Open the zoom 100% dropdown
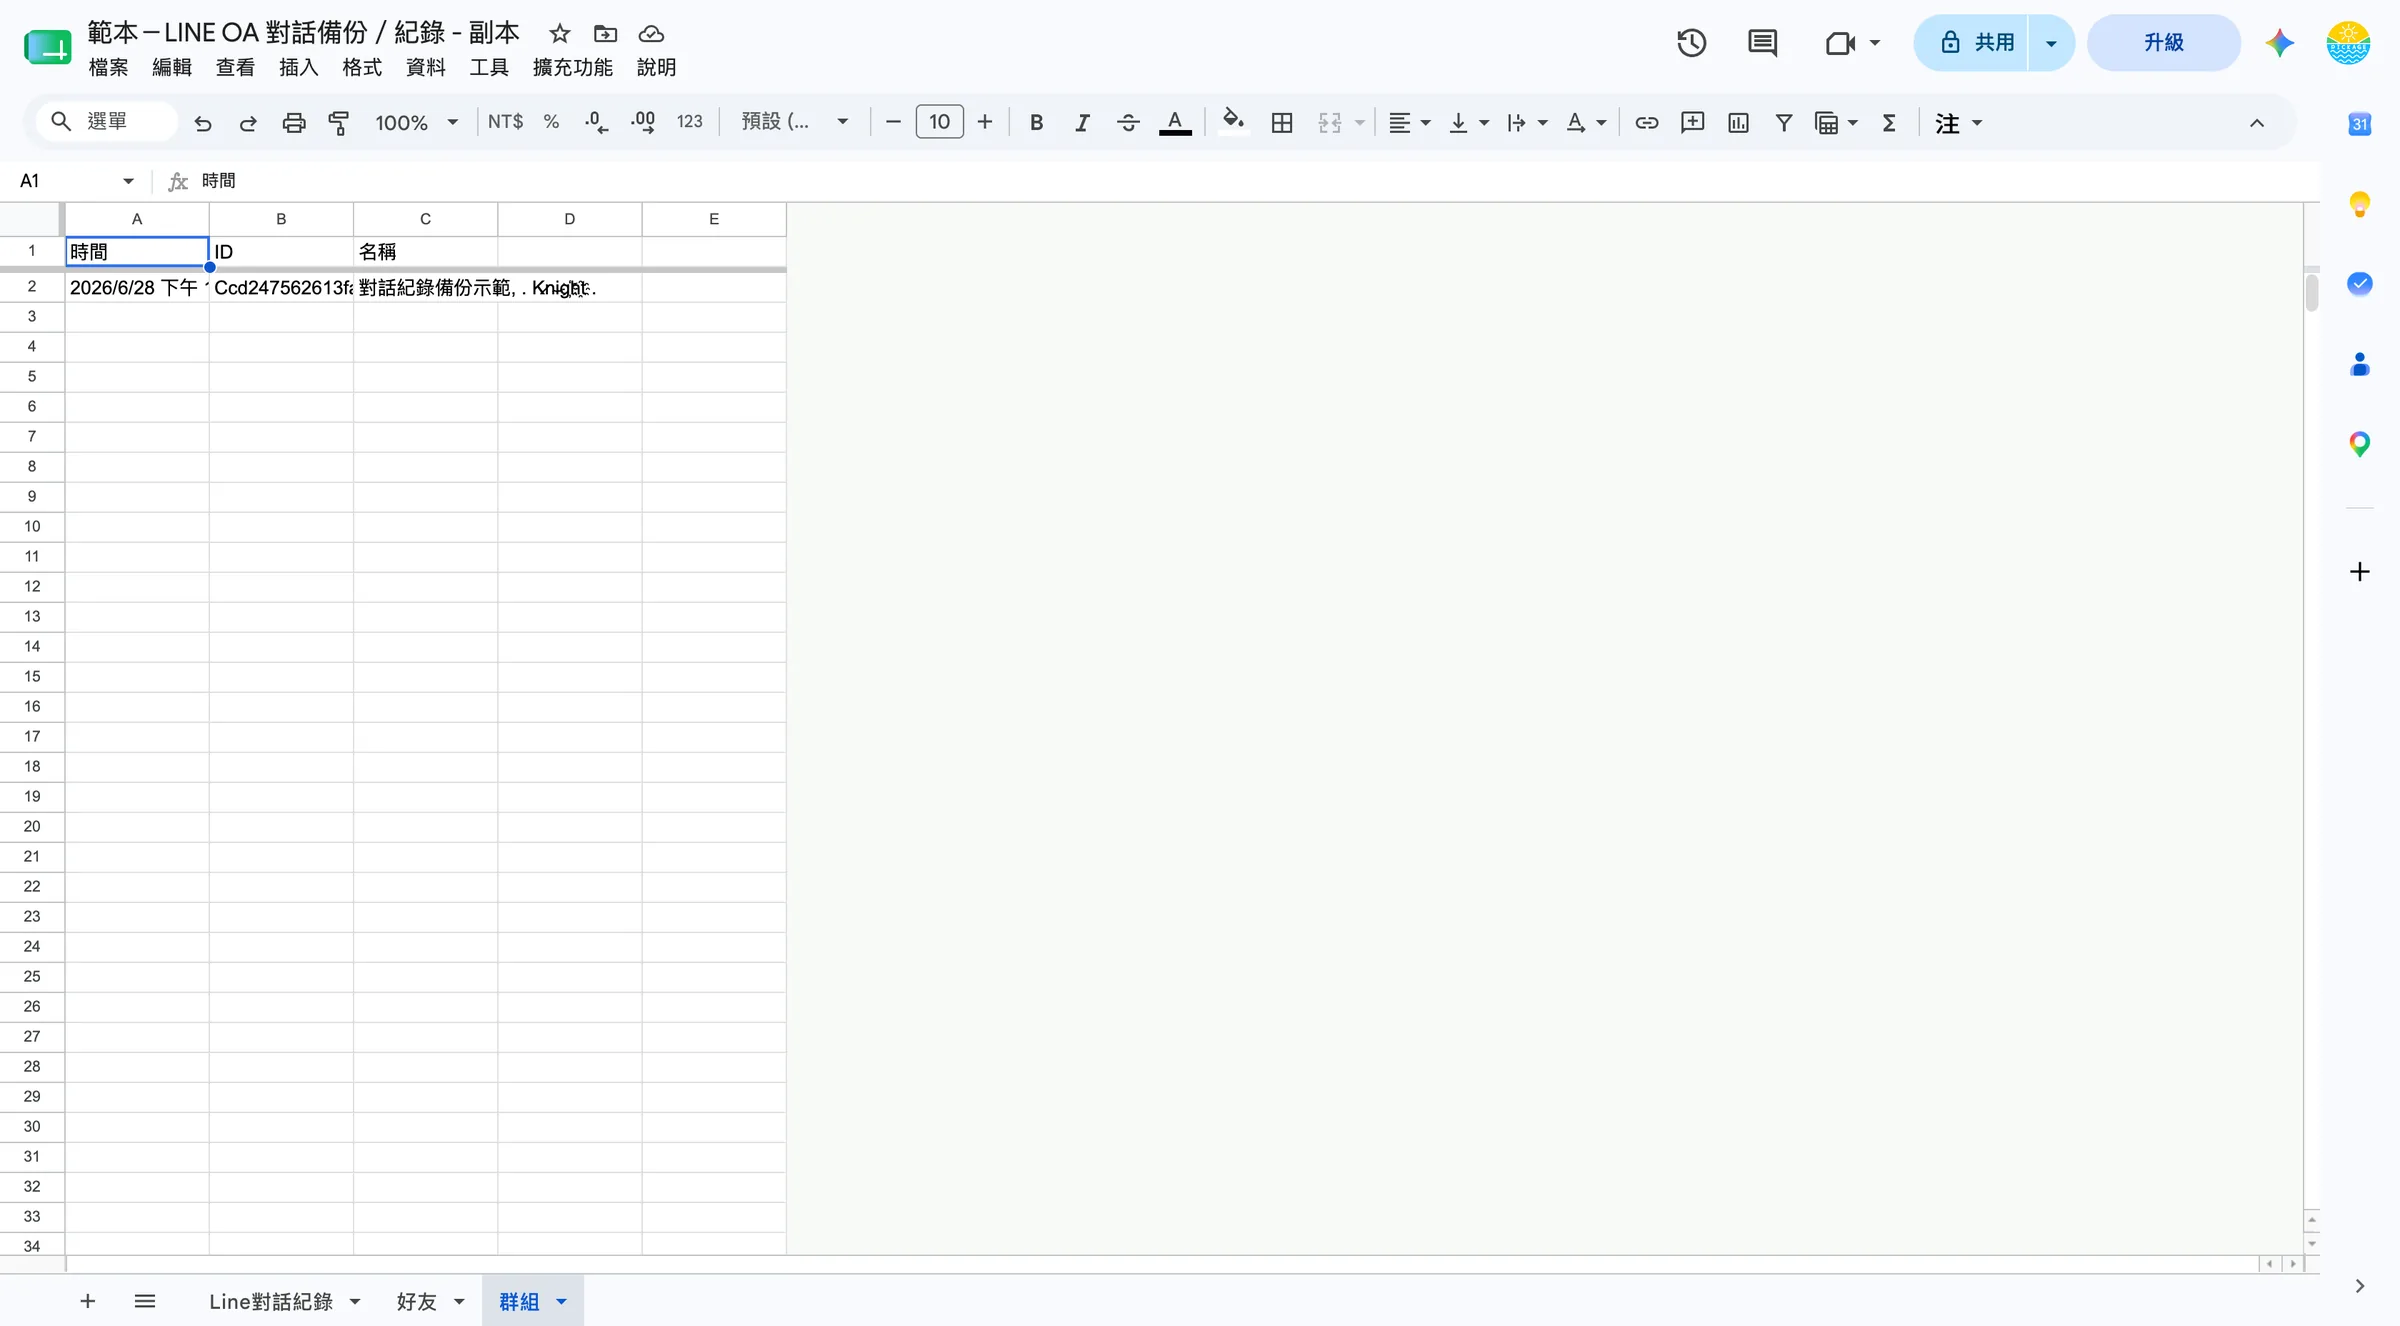Image resolution: width=2400 pixels, height=1326 pixels. [416, 123]
